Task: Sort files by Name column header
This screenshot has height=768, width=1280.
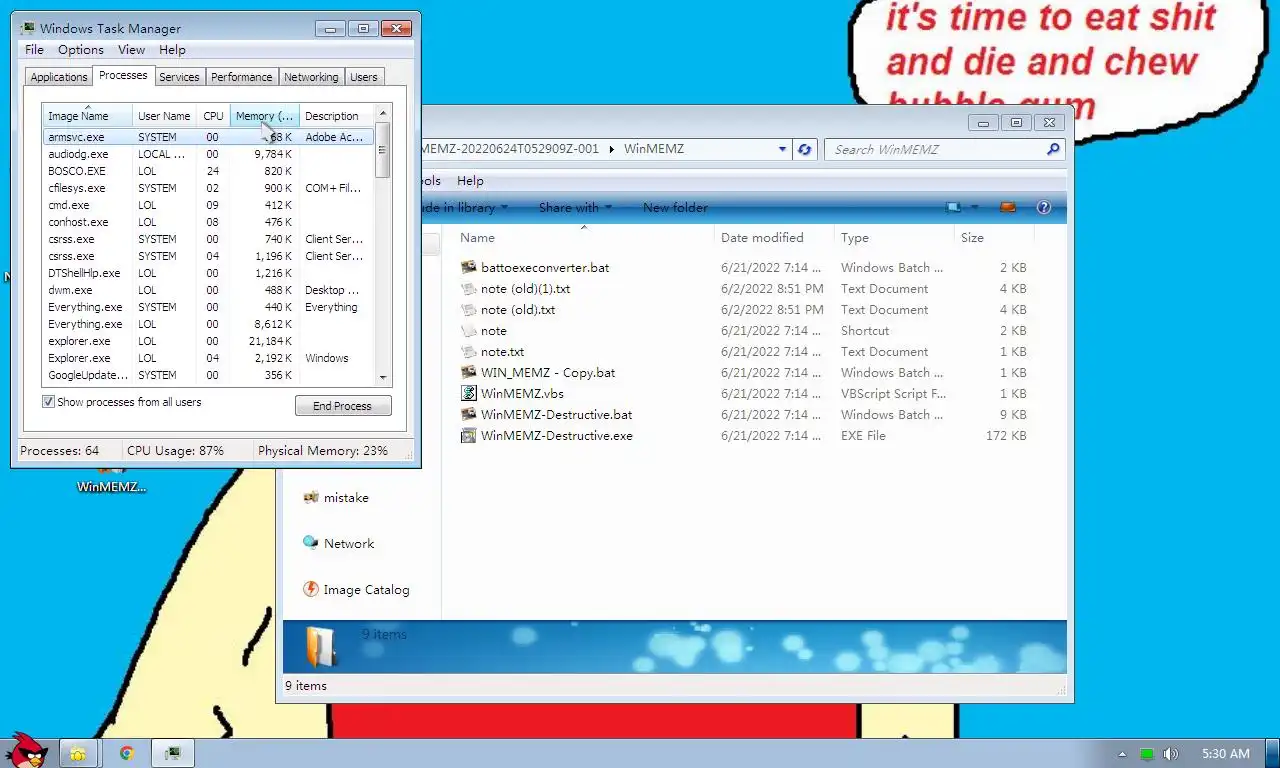Action: 584,238
